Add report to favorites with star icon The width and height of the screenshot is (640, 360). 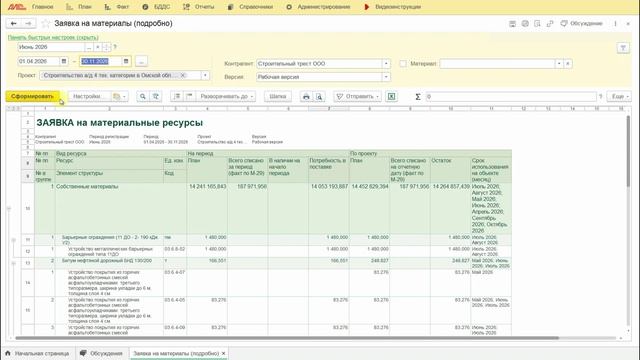point(46,24)
